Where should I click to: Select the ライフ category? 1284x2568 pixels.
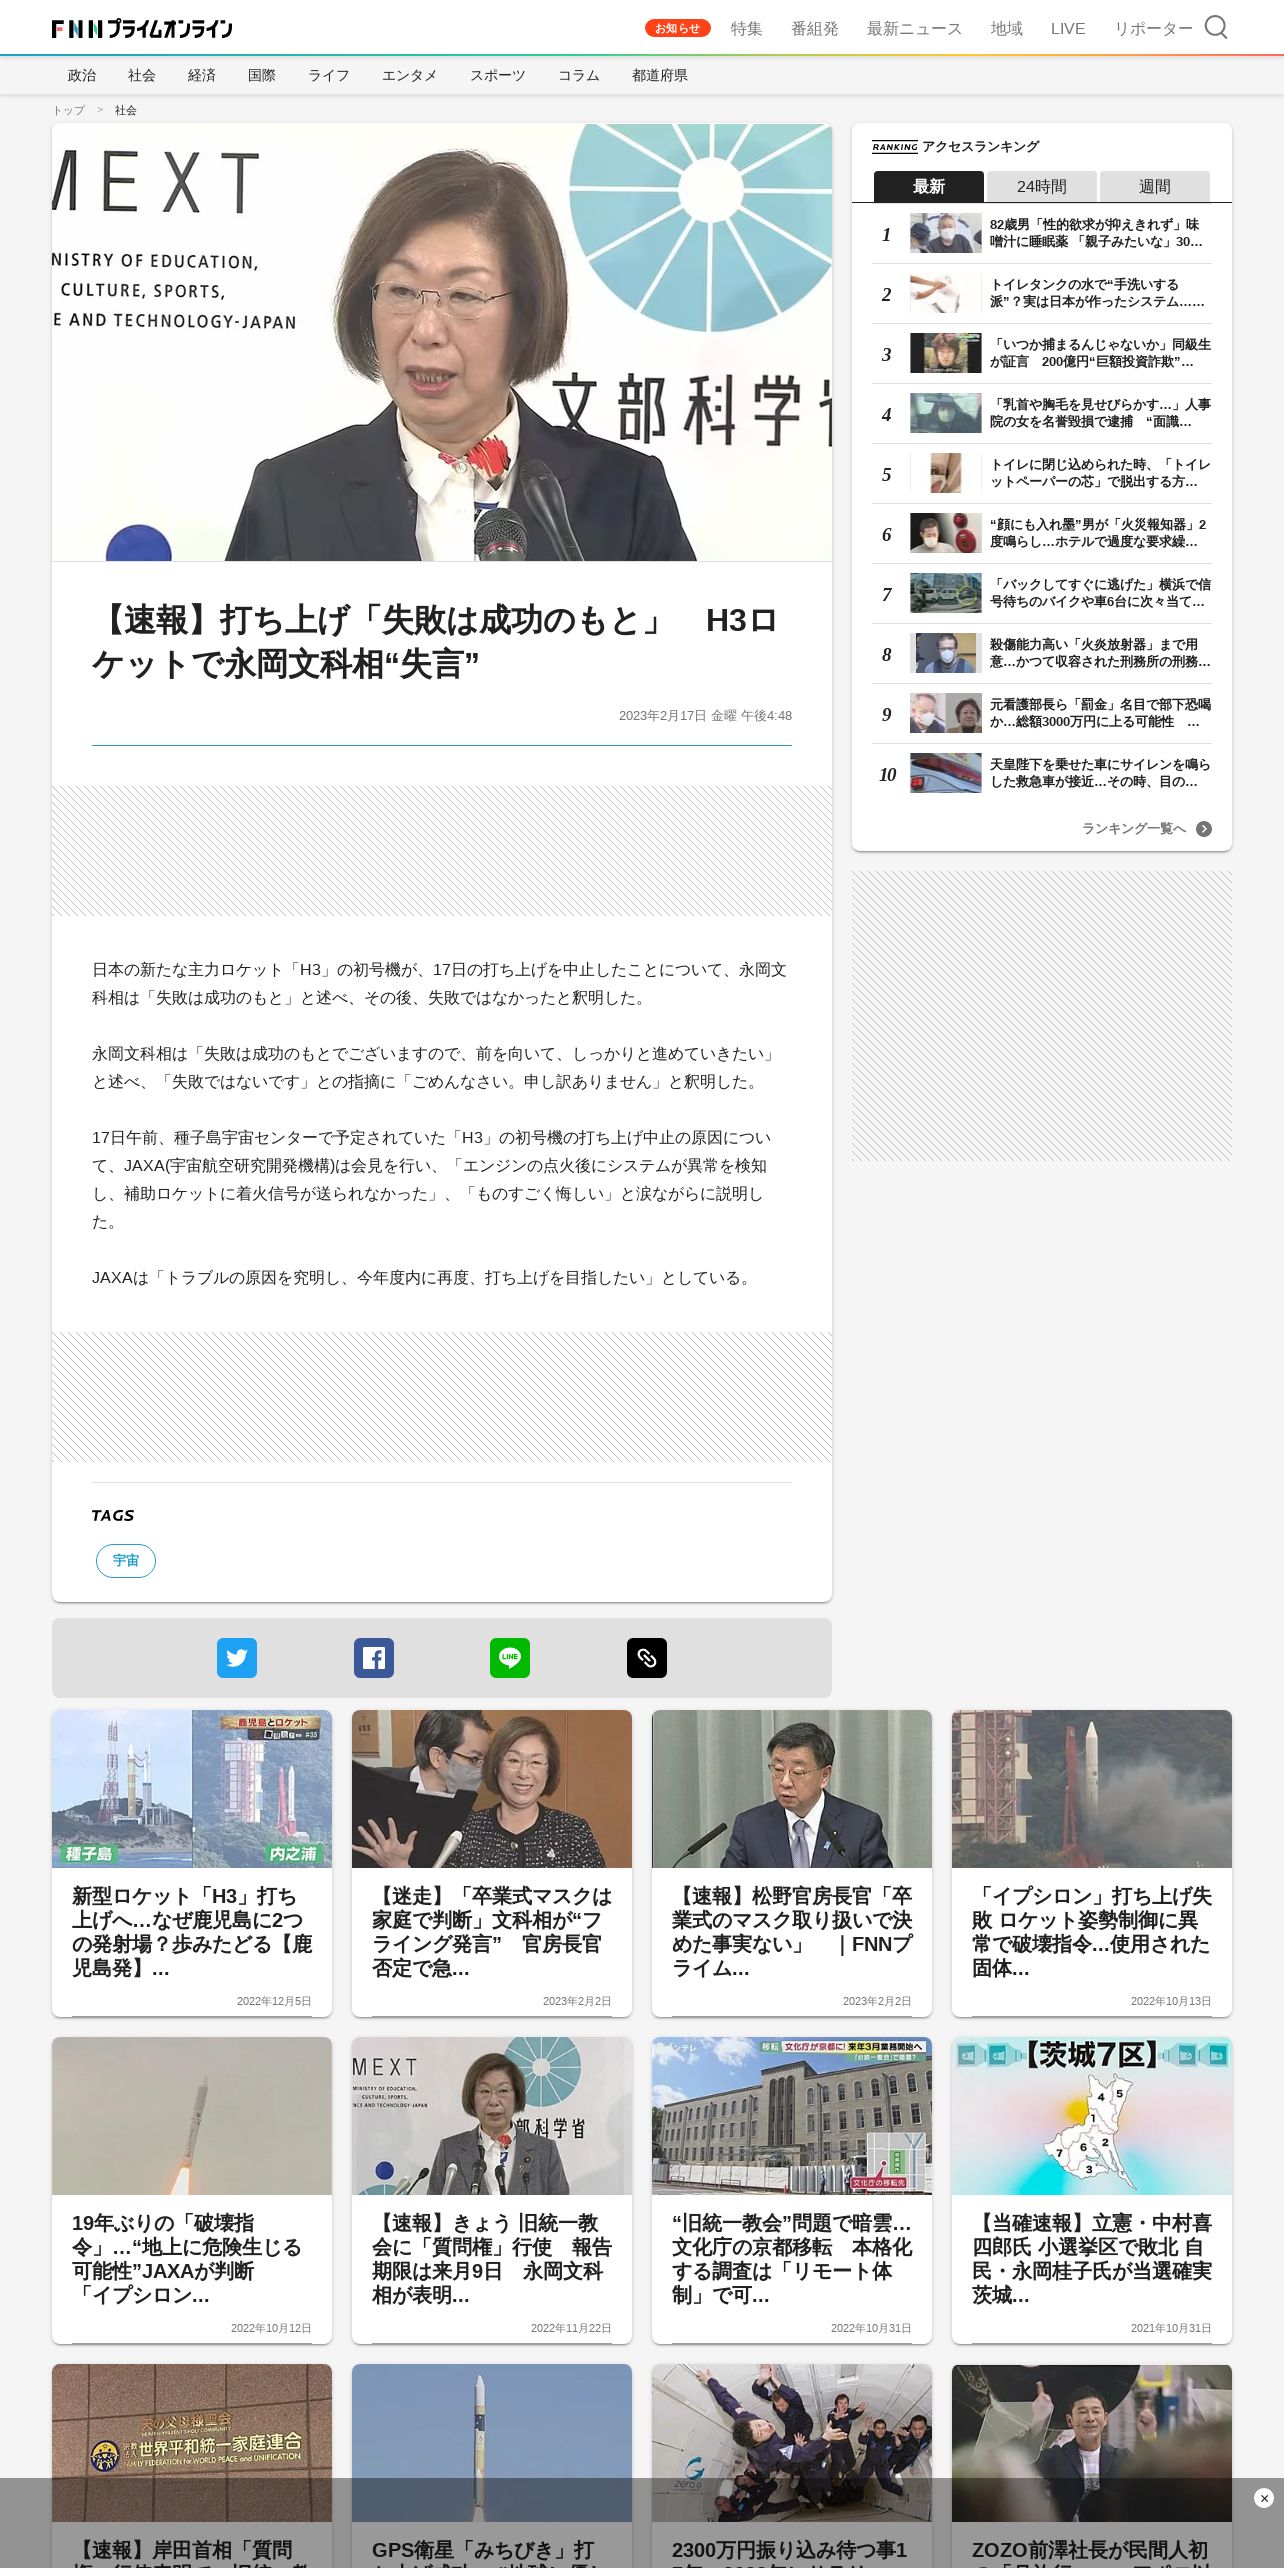pos(329,75)
